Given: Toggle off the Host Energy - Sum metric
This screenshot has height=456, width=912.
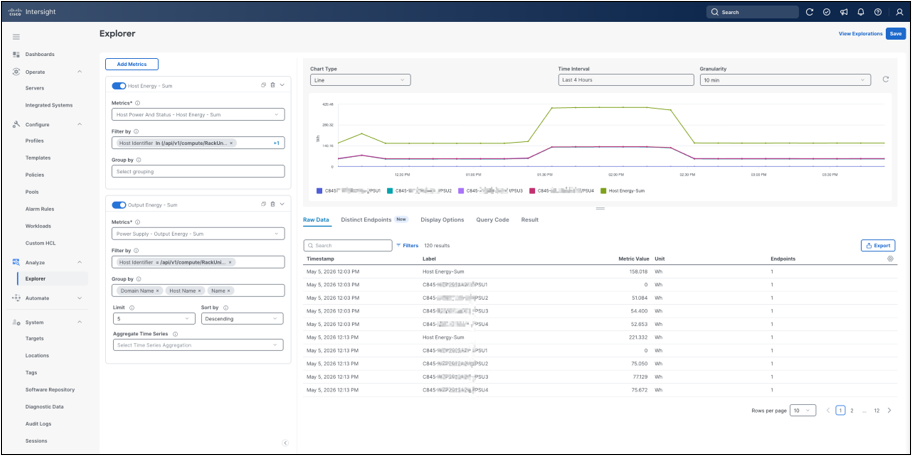Looking at the screenshot, I should pyautogui.click(x=119, y=86).
